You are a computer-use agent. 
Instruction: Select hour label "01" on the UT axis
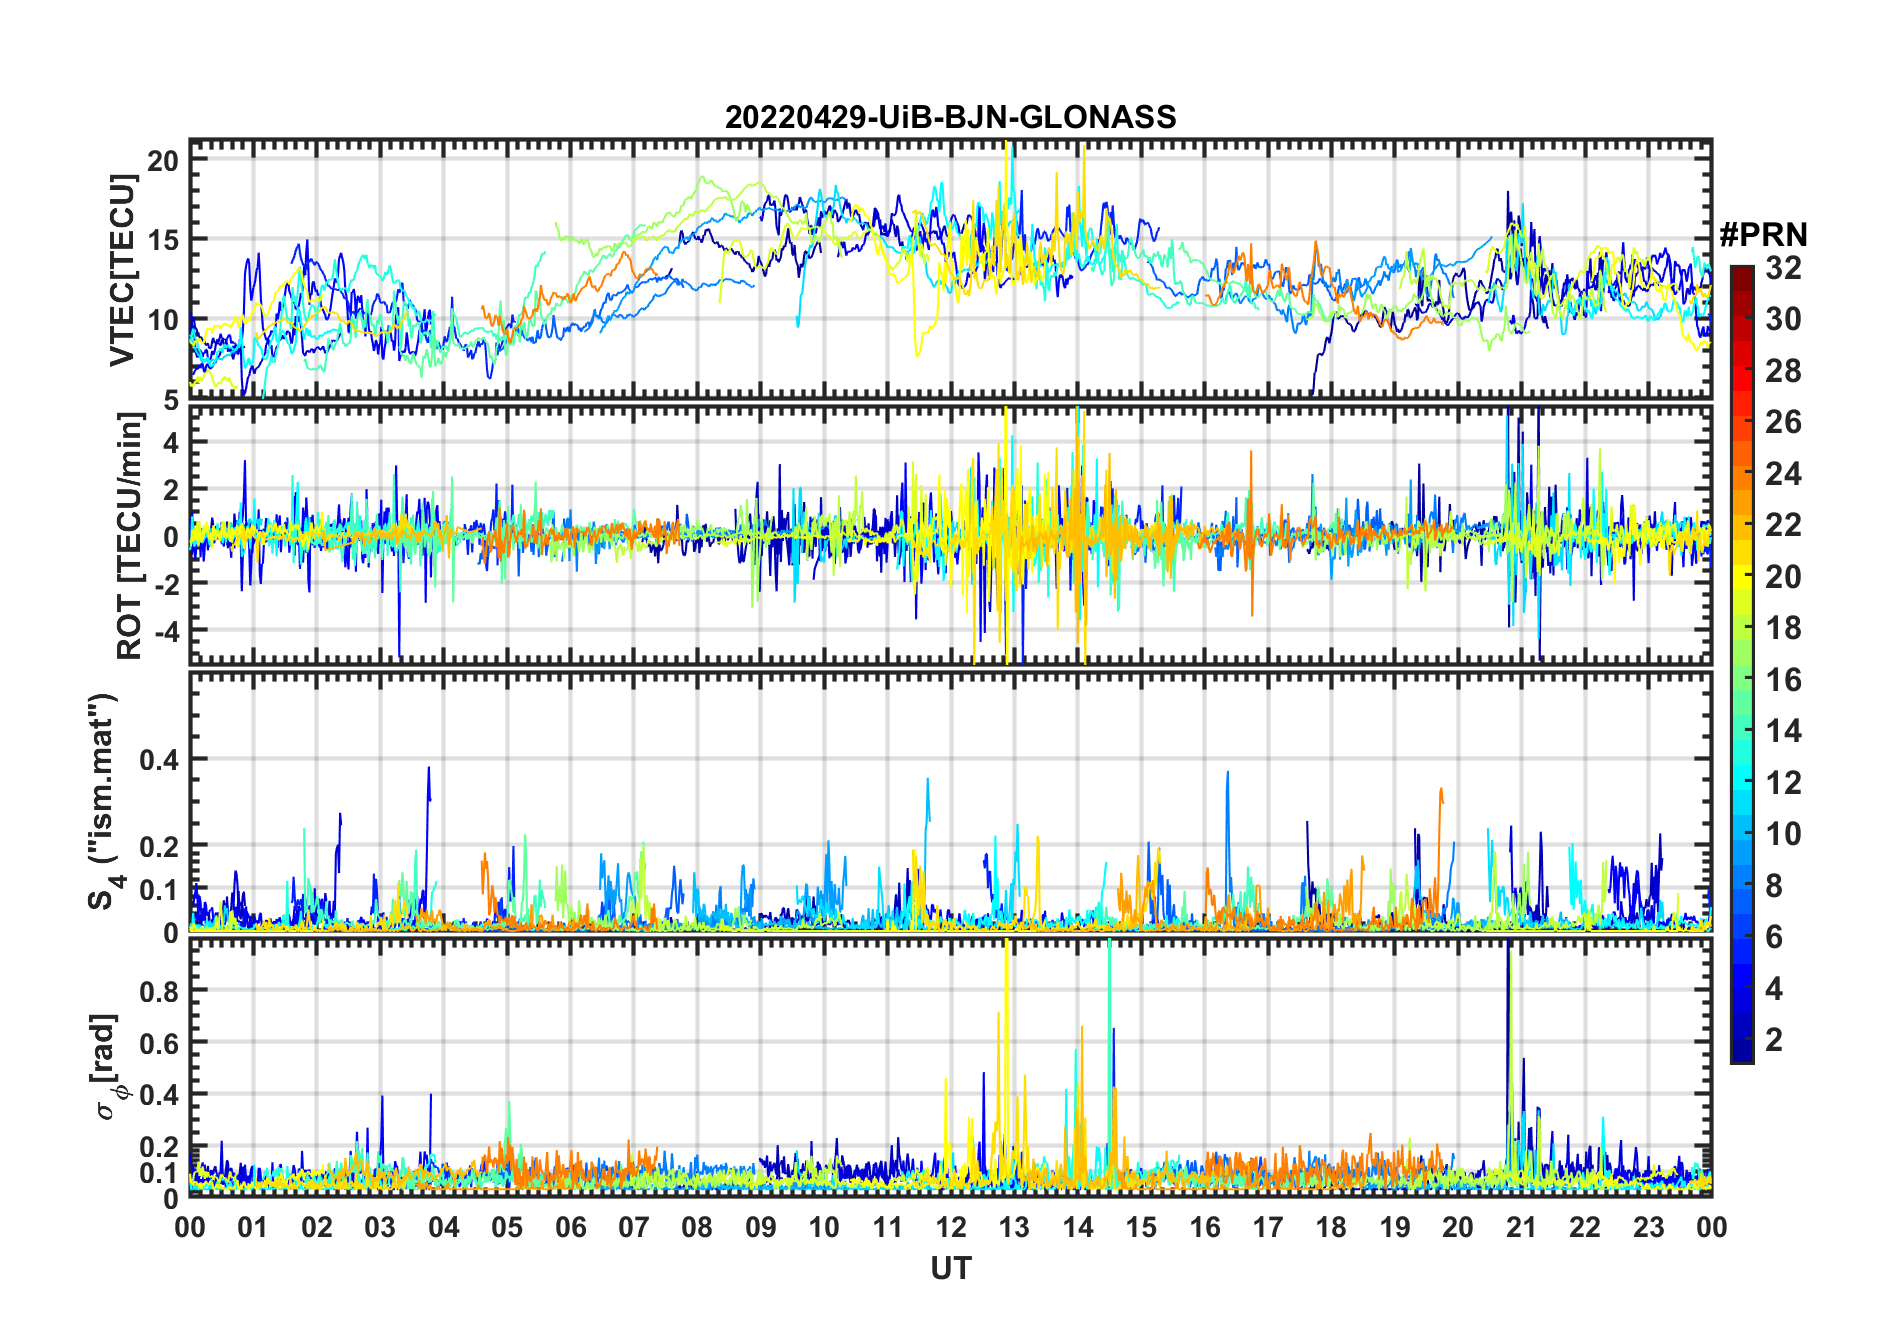click(253, 1227)
